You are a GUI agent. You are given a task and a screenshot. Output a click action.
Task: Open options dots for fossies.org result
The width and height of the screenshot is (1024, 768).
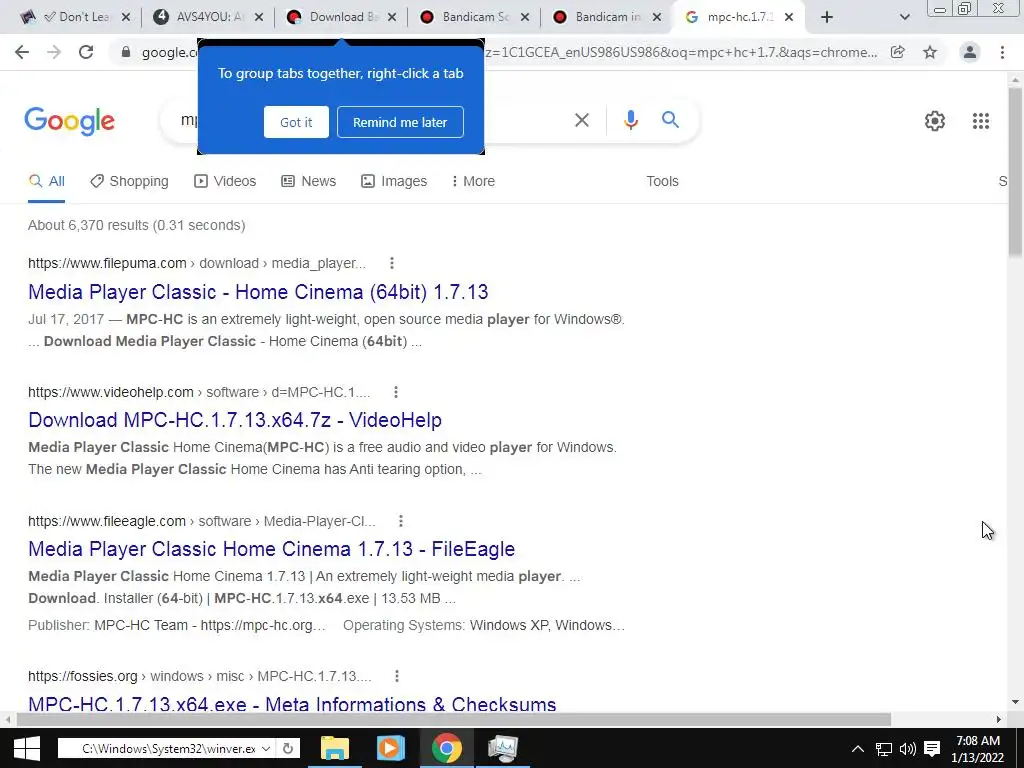396,676
